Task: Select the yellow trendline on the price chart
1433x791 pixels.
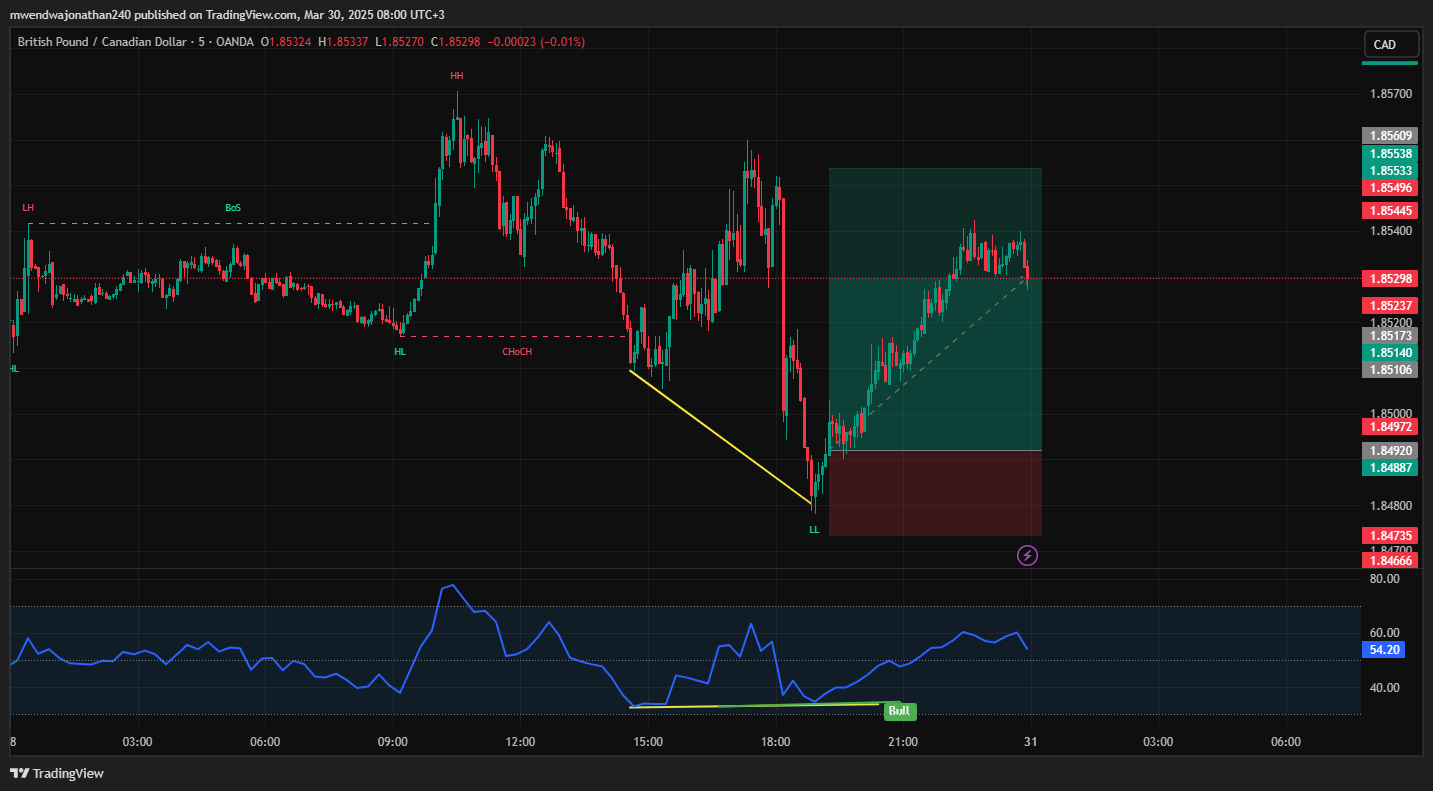Action: pos(720,436)
